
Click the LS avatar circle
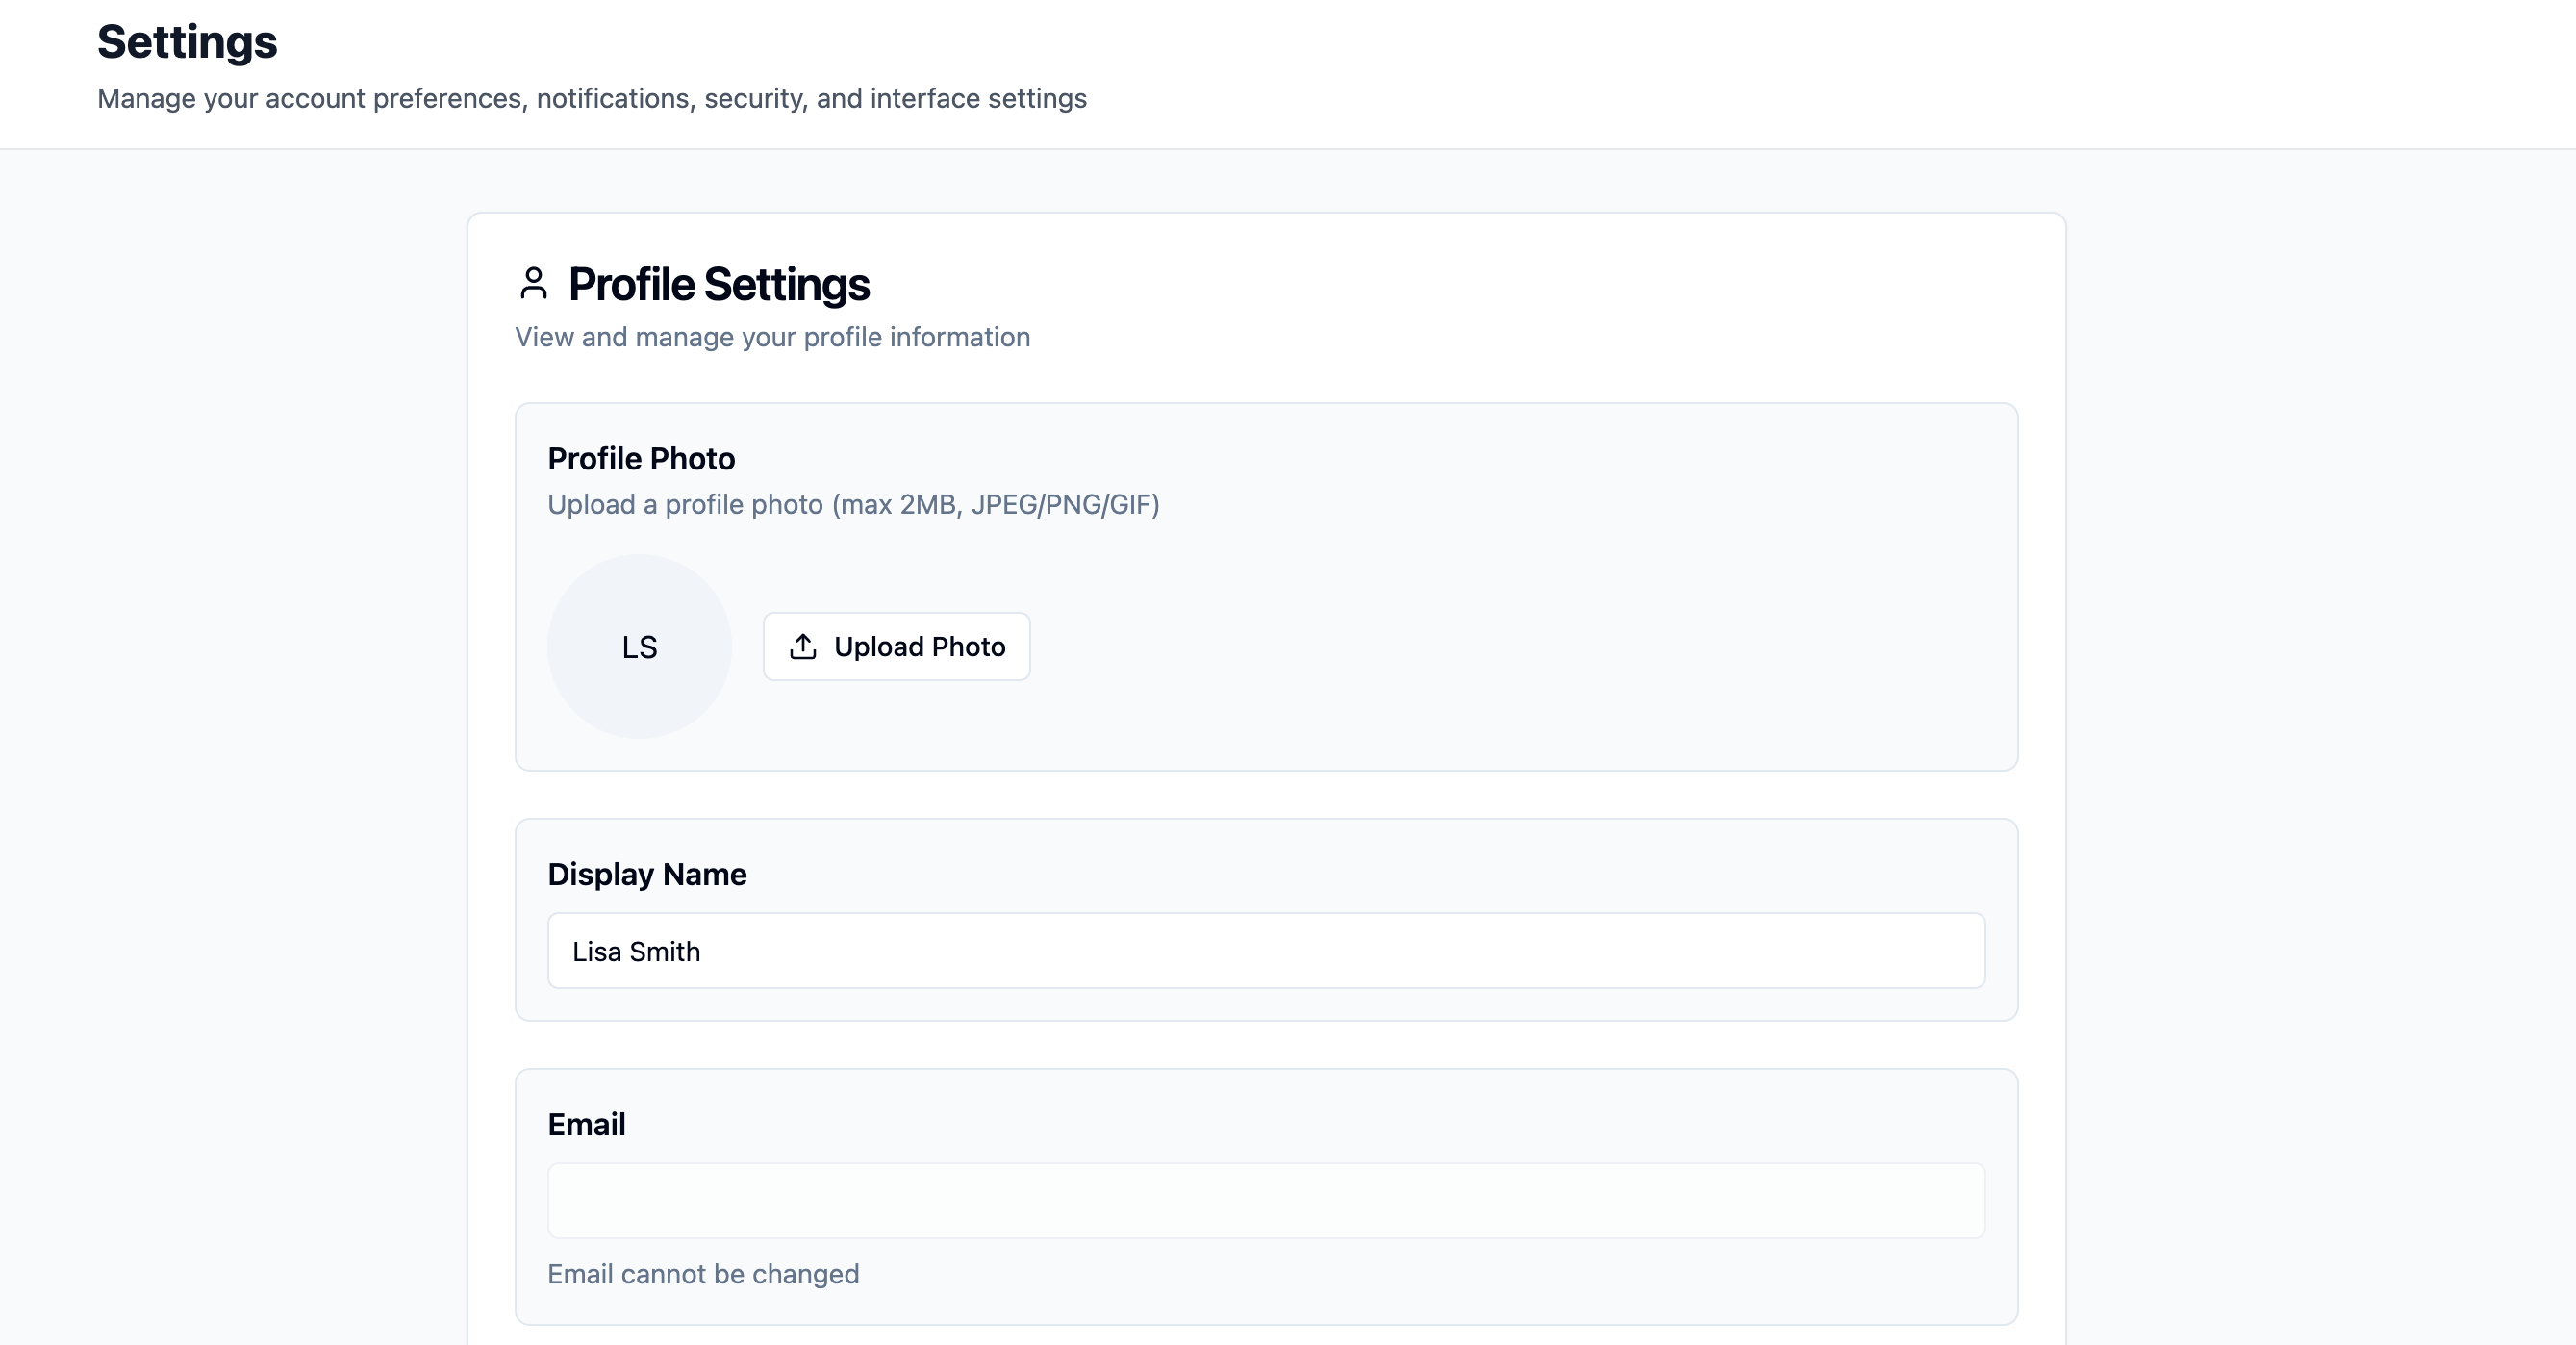click(x=639, y=647)
